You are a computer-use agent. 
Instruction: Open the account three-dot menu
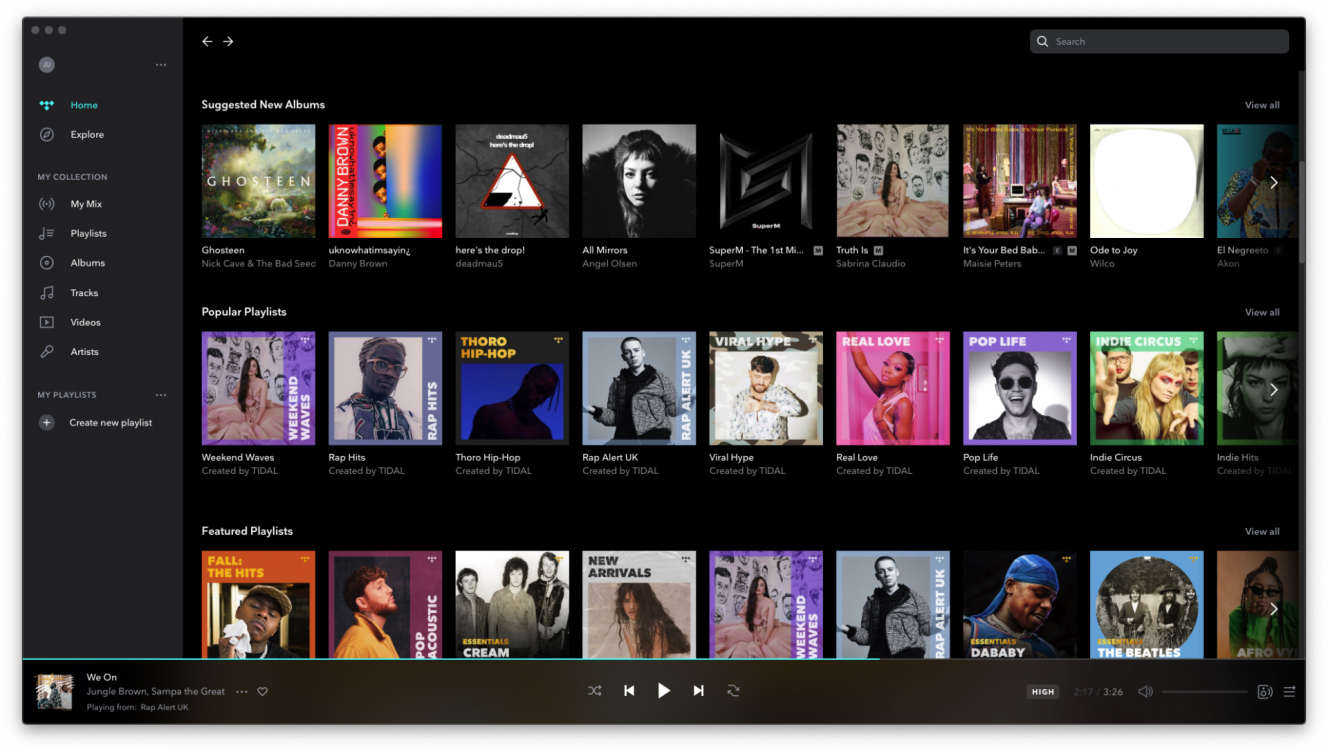pos(161,66)
